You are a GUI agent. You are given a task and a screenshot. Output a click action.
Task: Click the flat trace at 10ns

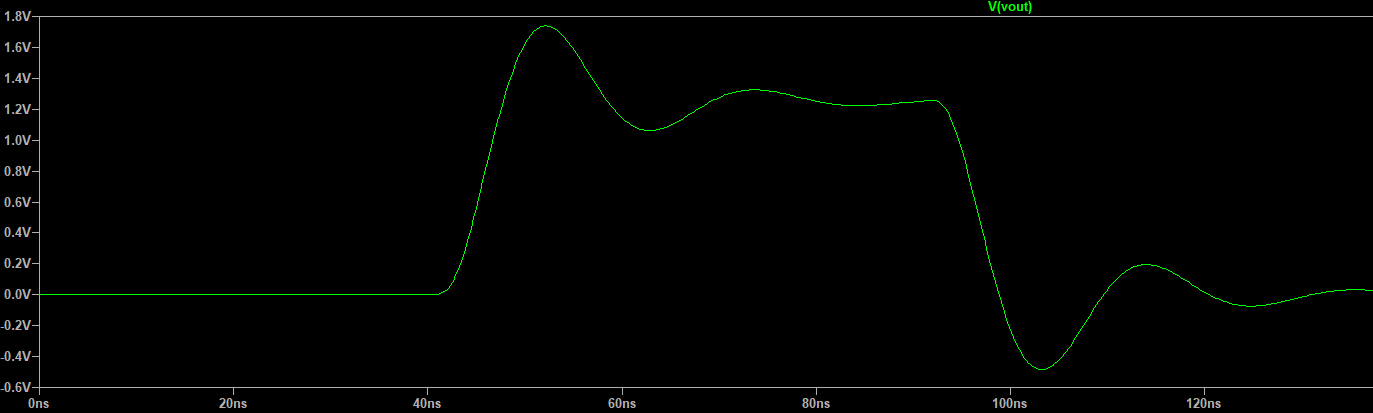[x=136, y=294]
